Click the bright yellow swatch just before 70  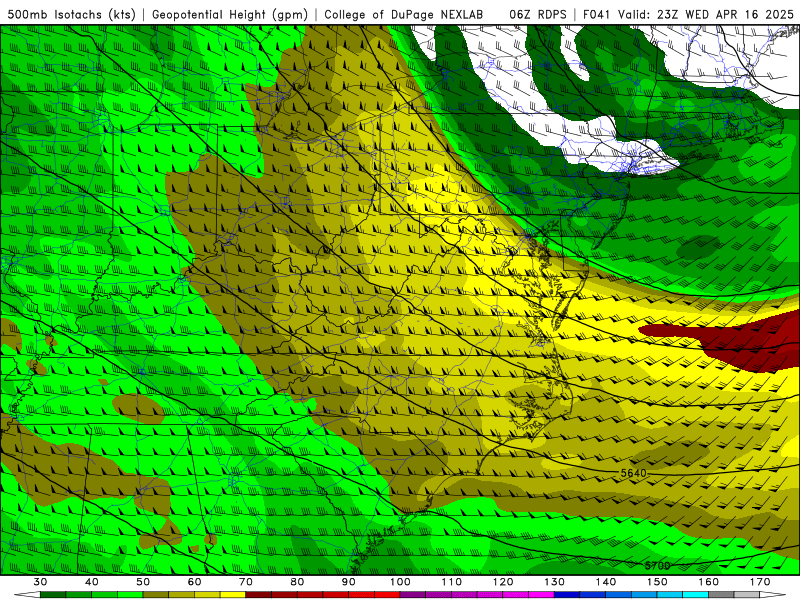(x=233, y=595)
